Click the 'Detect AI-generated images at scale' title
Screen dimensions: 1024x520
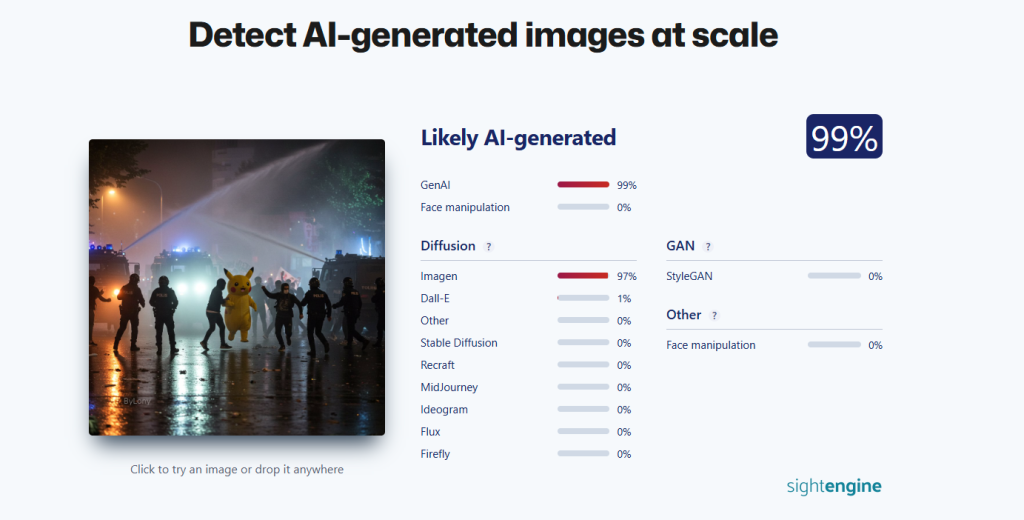pos(483,35)
